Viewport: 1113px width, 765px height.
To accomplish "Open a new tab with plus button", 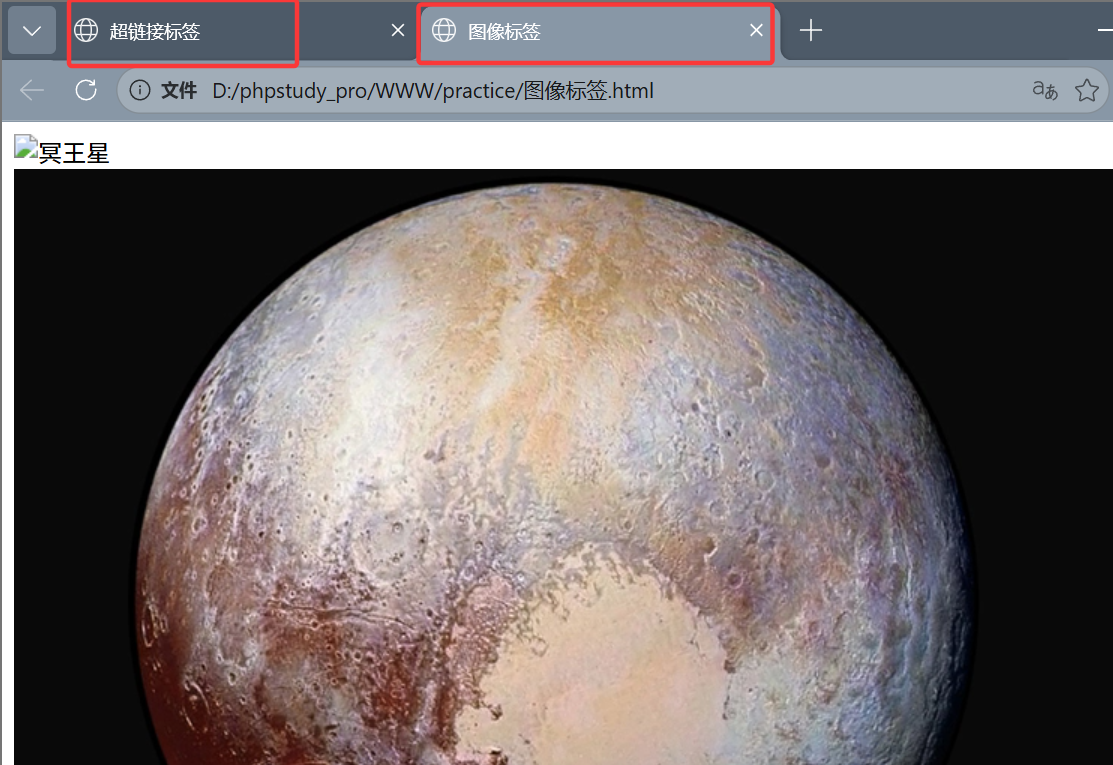I will point(811,31).
